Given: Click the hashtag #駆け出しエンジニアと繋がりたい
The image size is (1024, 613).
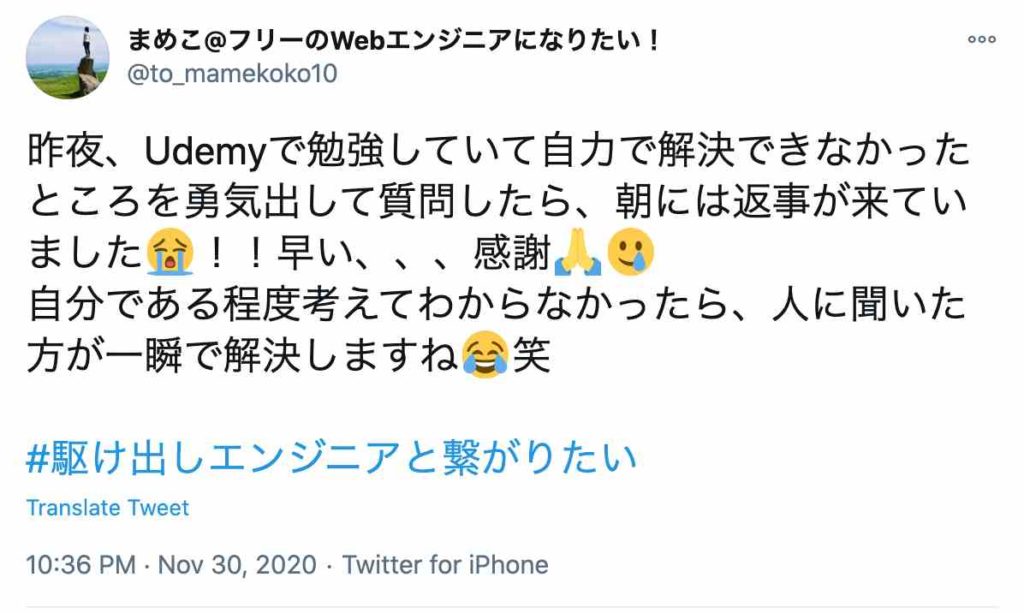Looking at the screenshot, I should click(x=331, y=456).
